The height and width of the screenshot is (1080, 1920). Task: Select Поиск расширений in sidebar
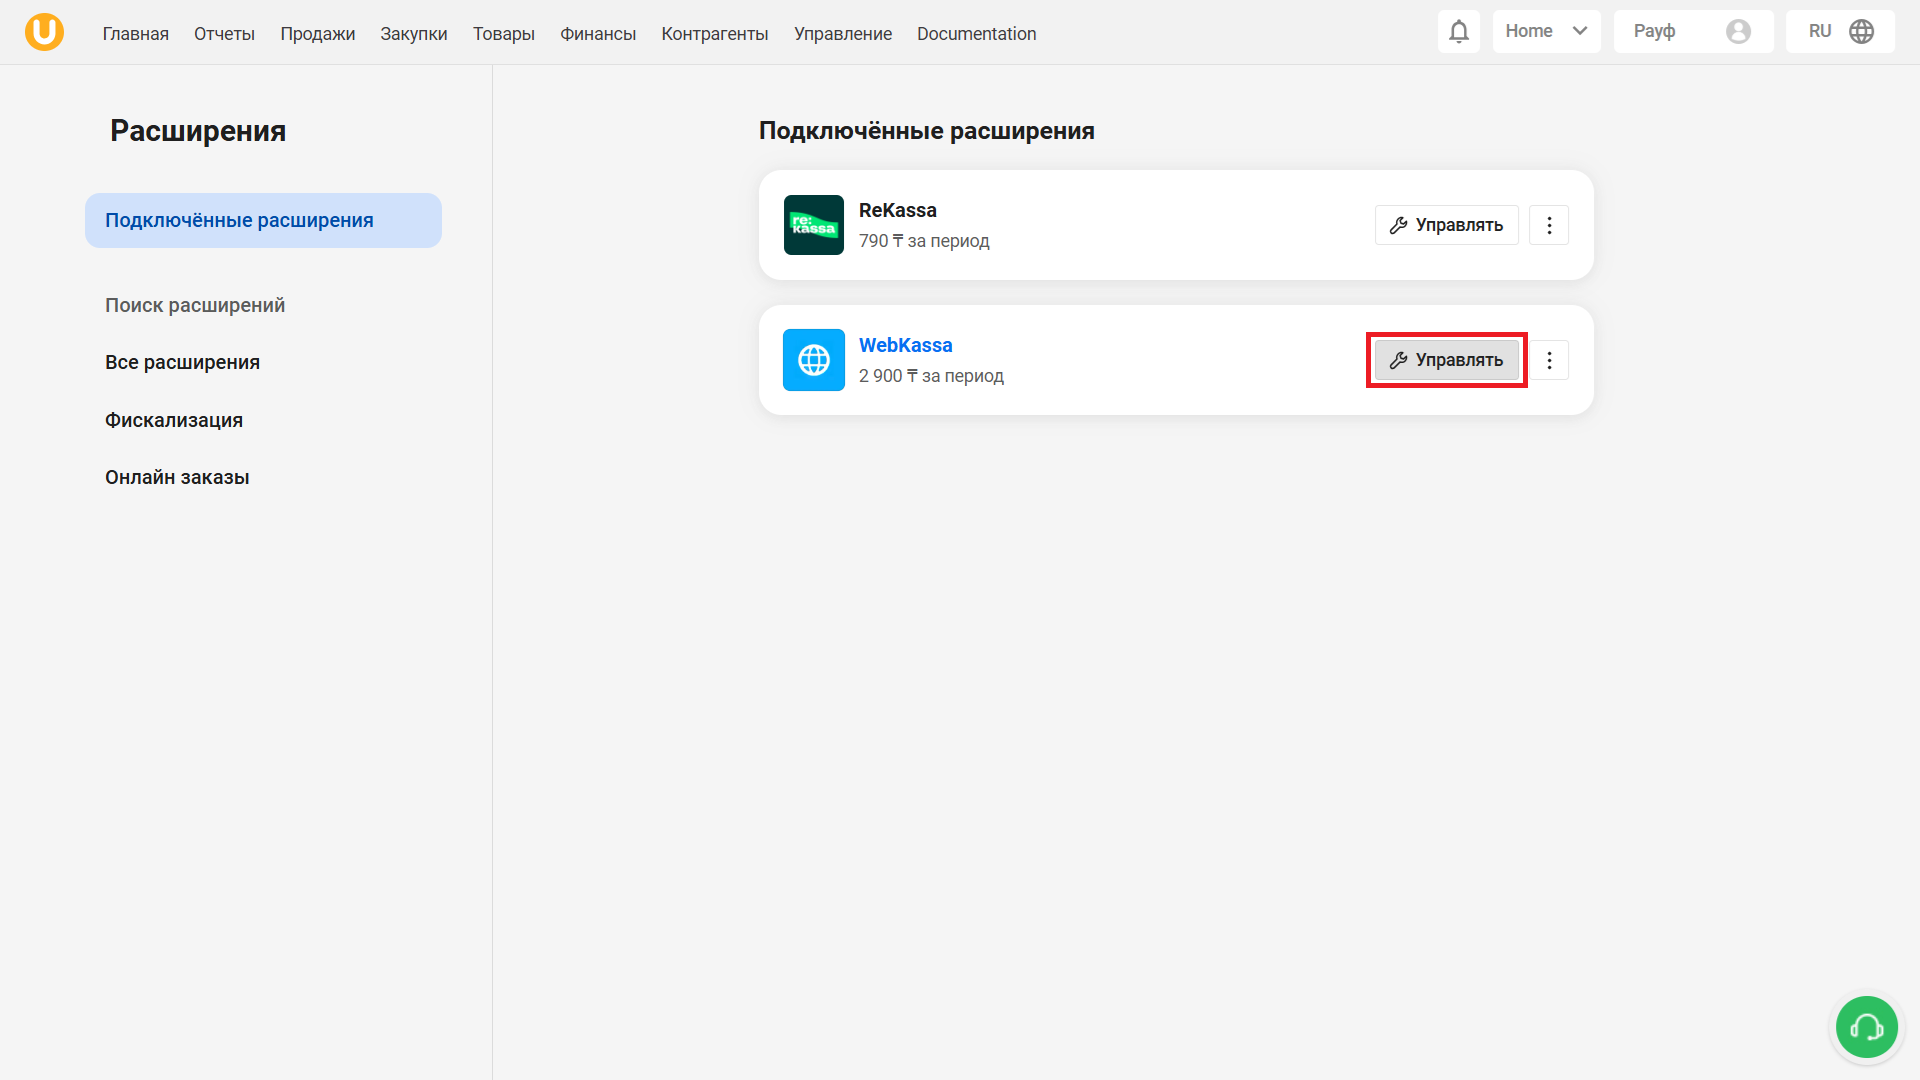coord(195,305)
